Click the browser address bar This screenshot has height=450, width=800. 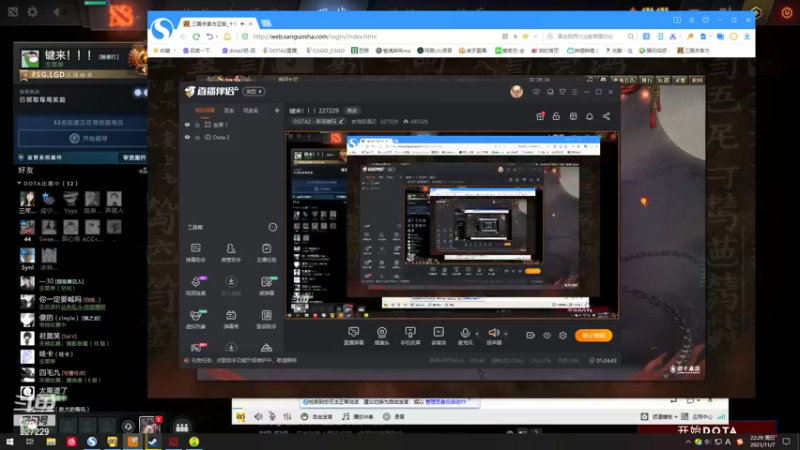[372, 36]
